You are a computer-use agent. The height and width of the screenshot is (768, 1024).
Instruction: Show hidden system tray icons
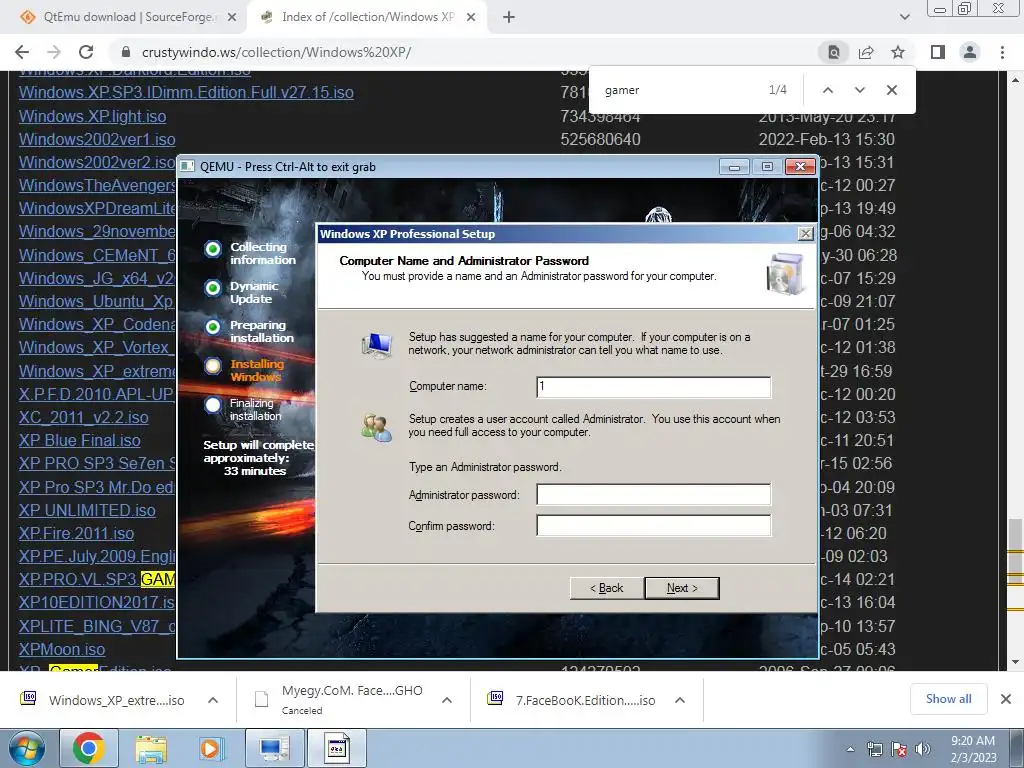pyautogui.click(x=850, y=749)
